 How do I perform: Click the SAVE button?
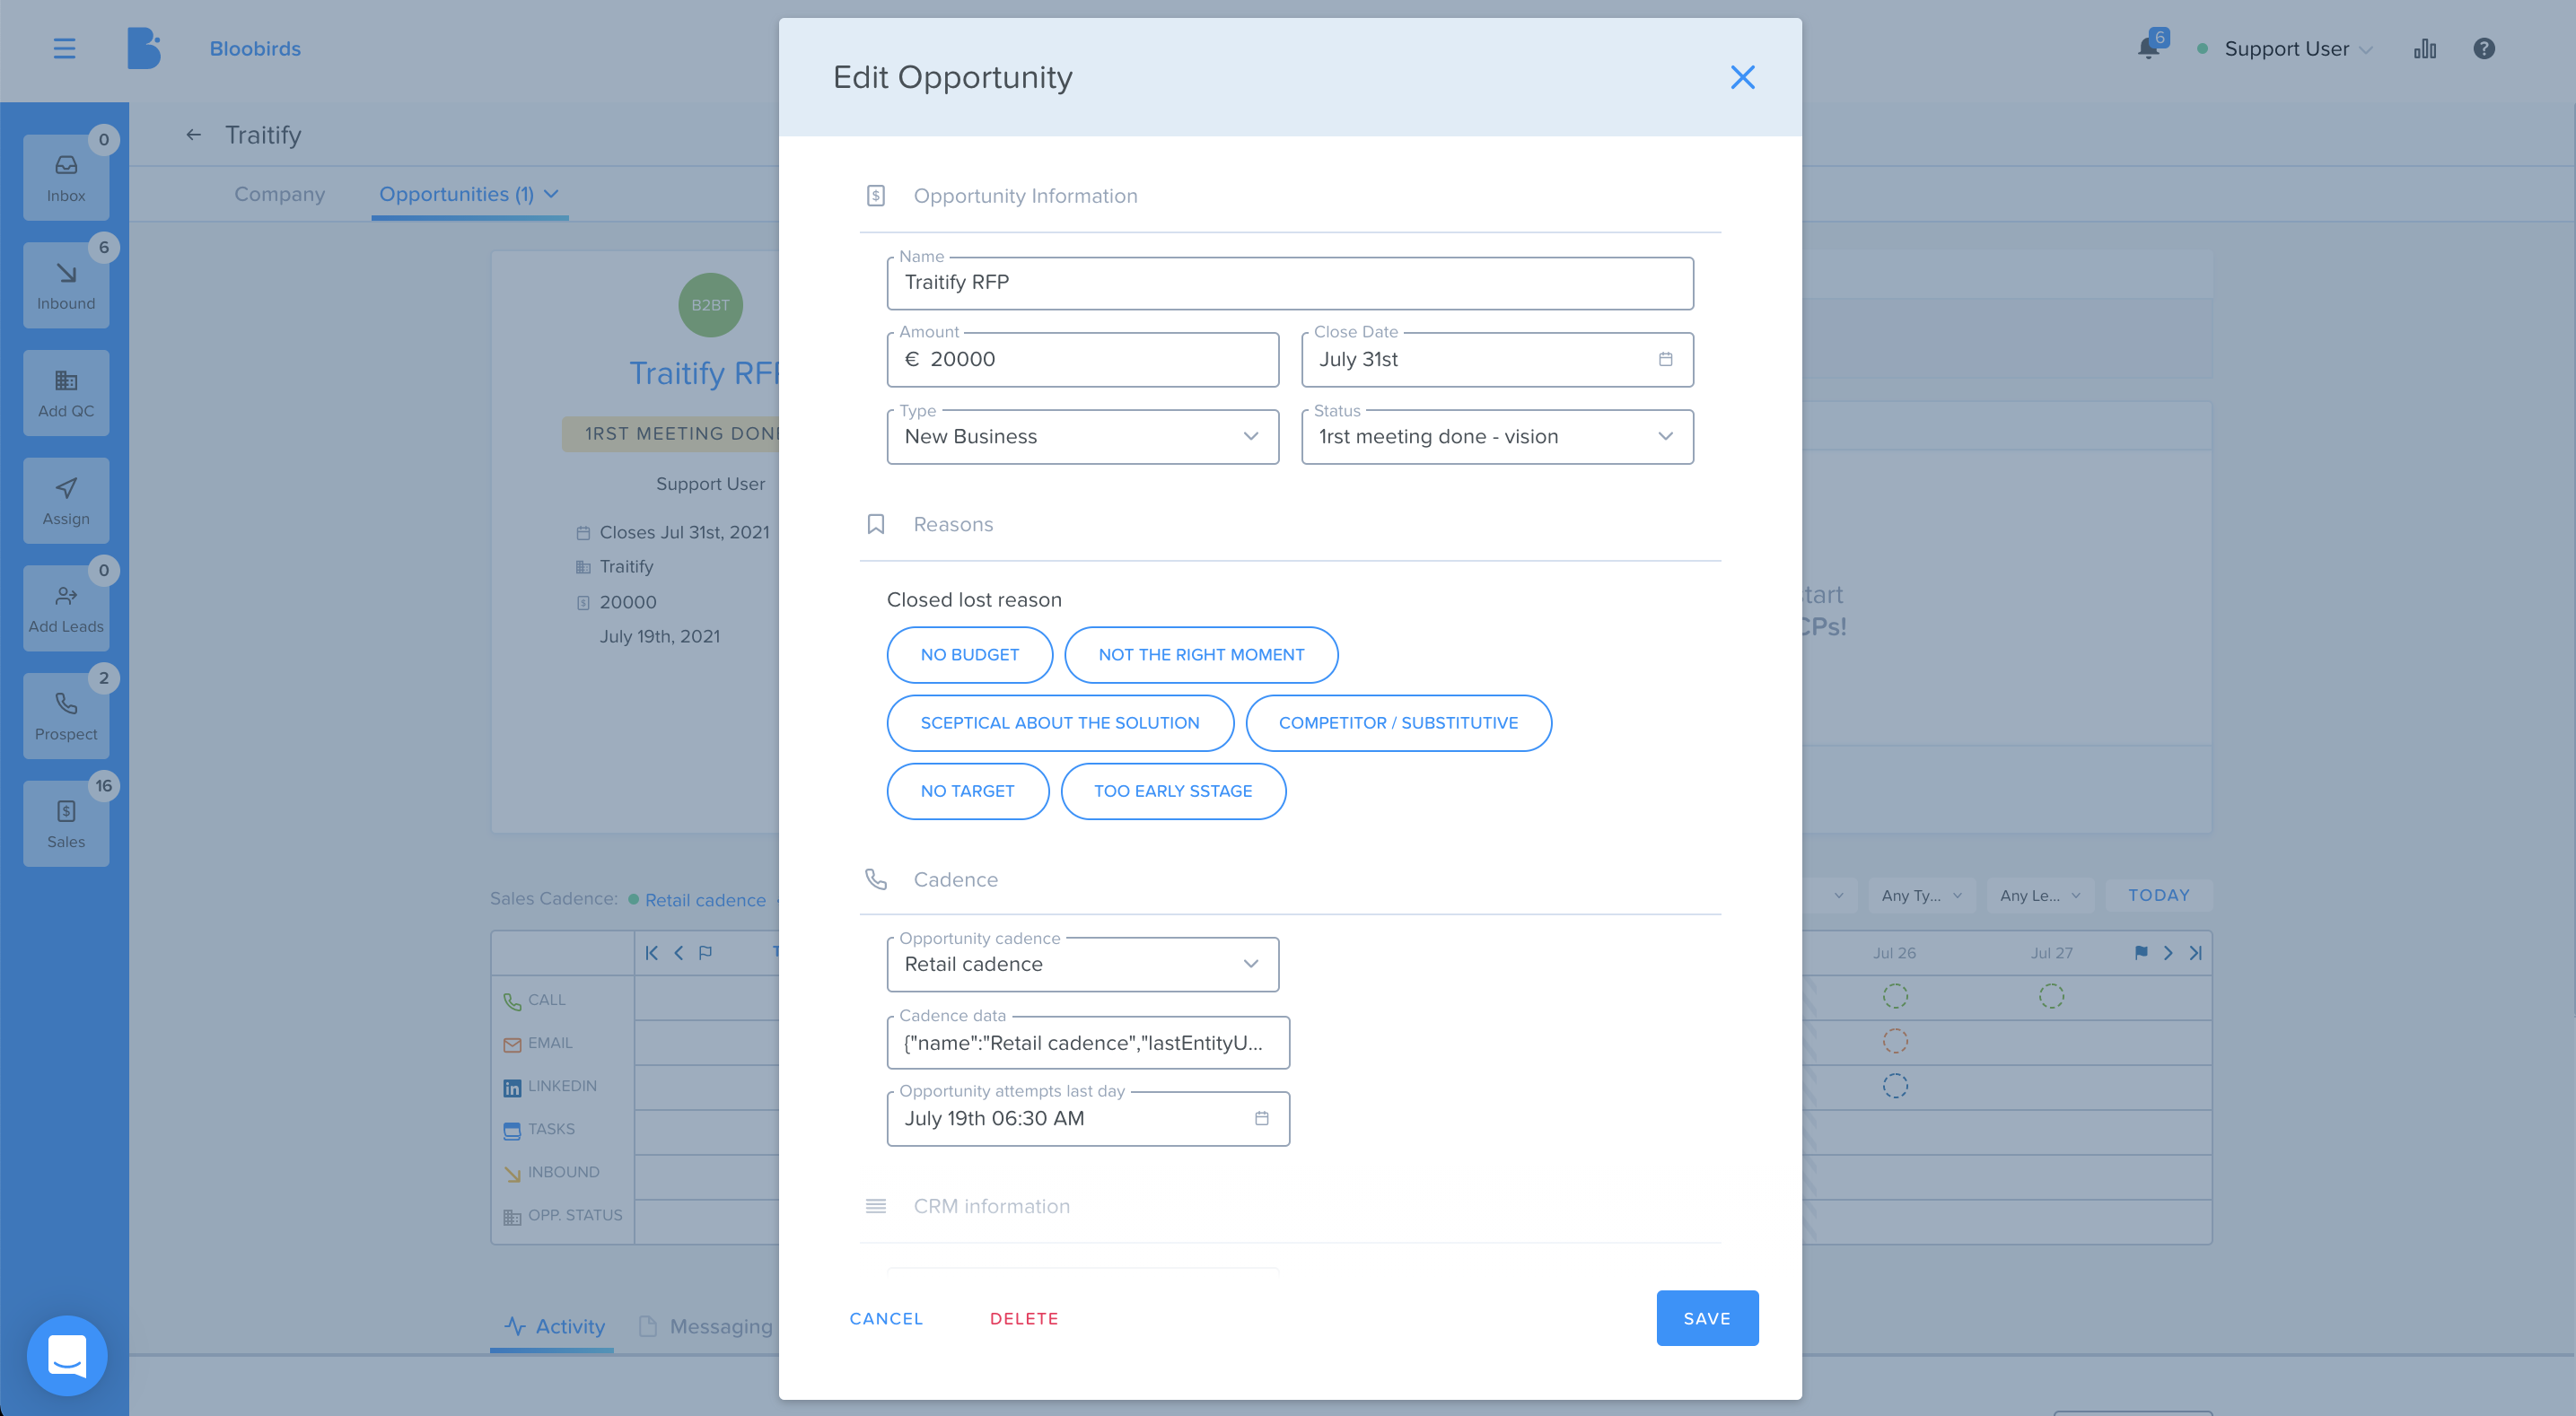tap(1707, 1319)
